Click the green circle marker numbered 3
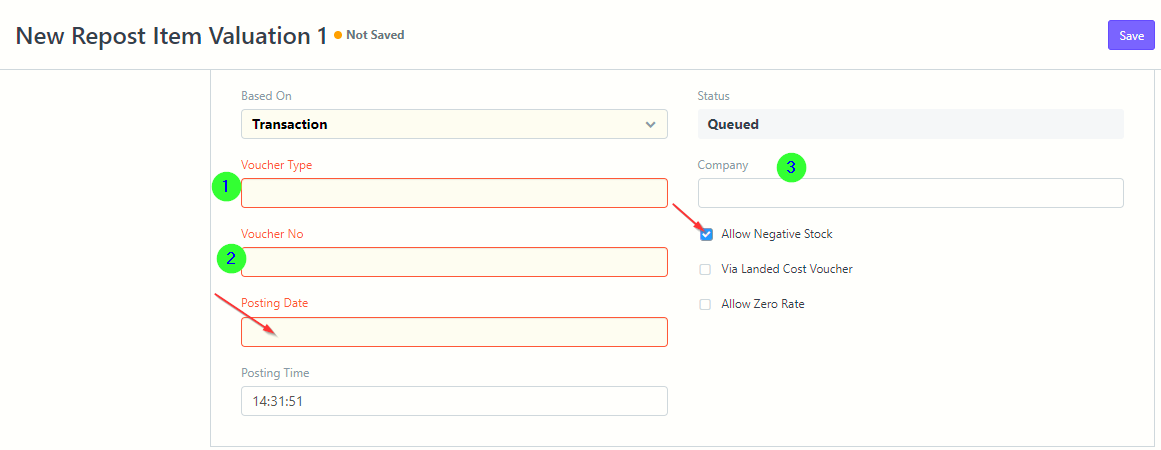Screen dimensions: 1161x450 791,168
